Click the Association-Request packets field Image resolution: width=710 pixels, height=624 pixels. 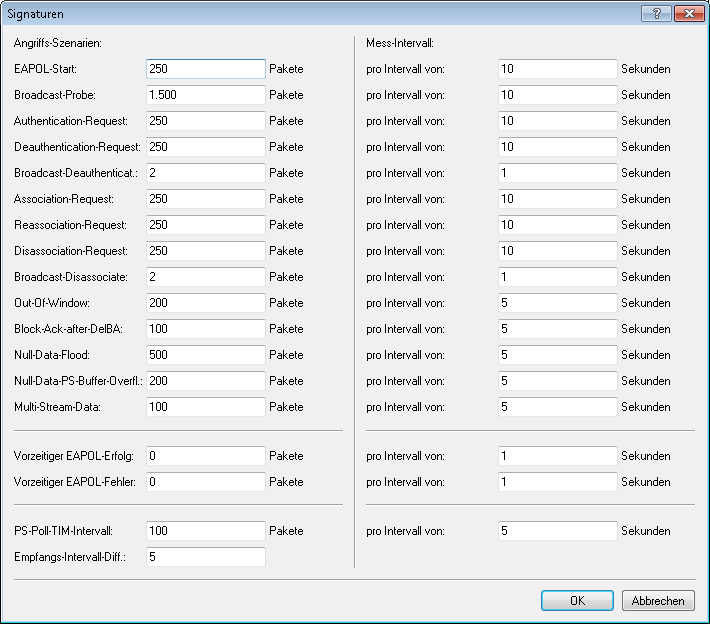tap(205, 199)
